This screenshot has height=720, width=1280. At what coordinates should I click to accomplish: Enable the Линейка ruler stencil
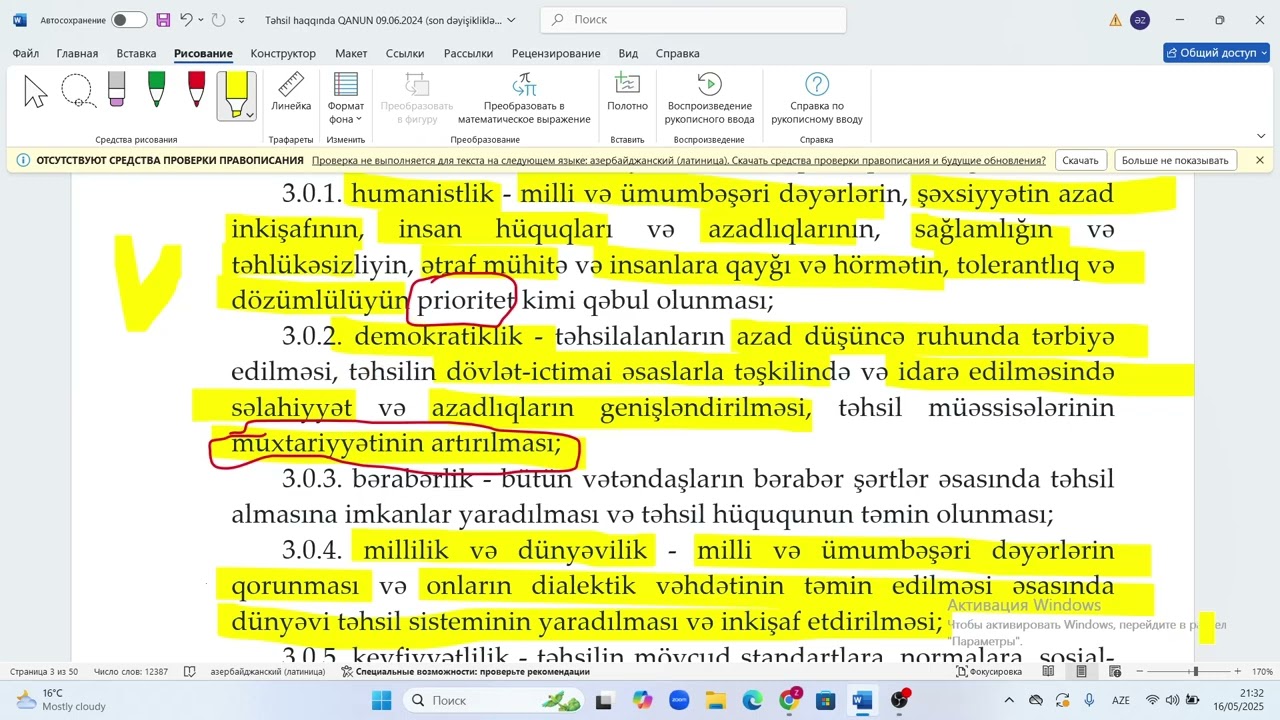[291, 92]
